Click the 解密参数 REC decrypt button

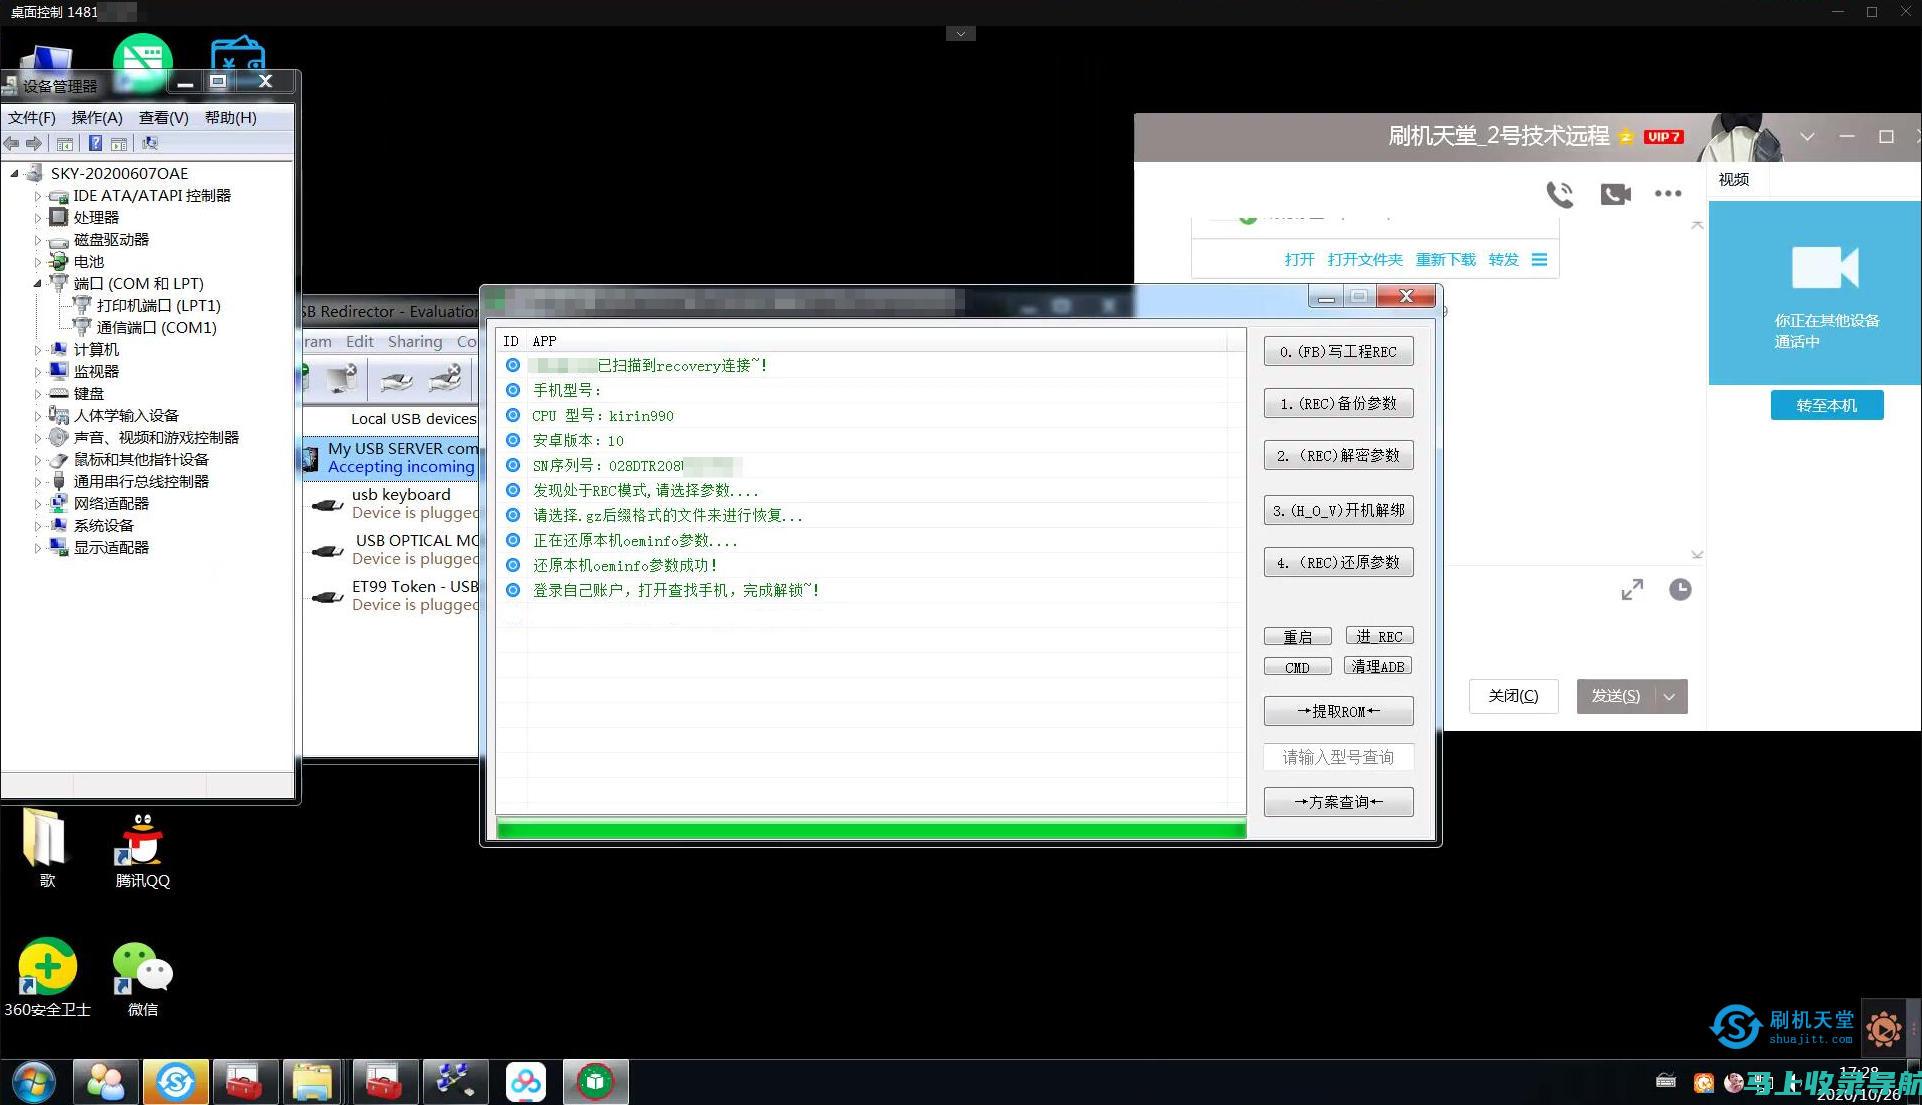pos(1339,455)
